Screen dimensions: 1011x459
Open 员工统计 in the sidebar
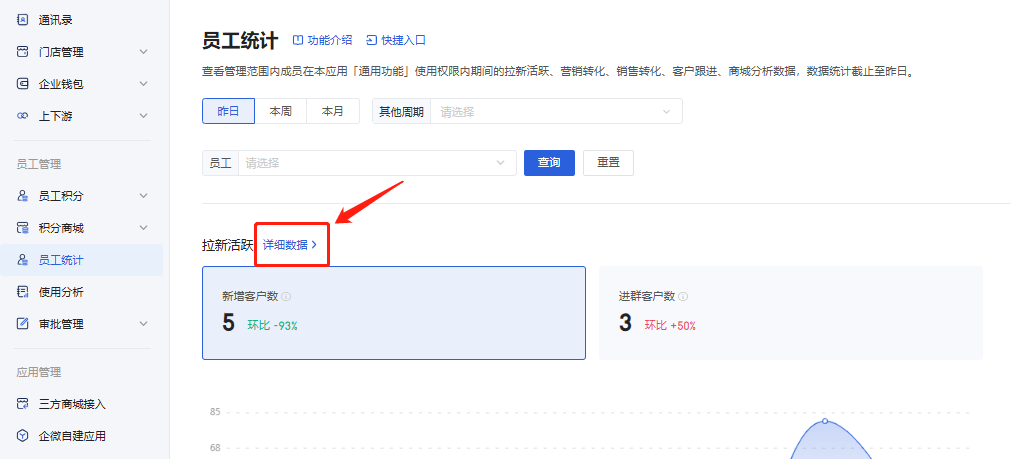(x=81, y=260)
